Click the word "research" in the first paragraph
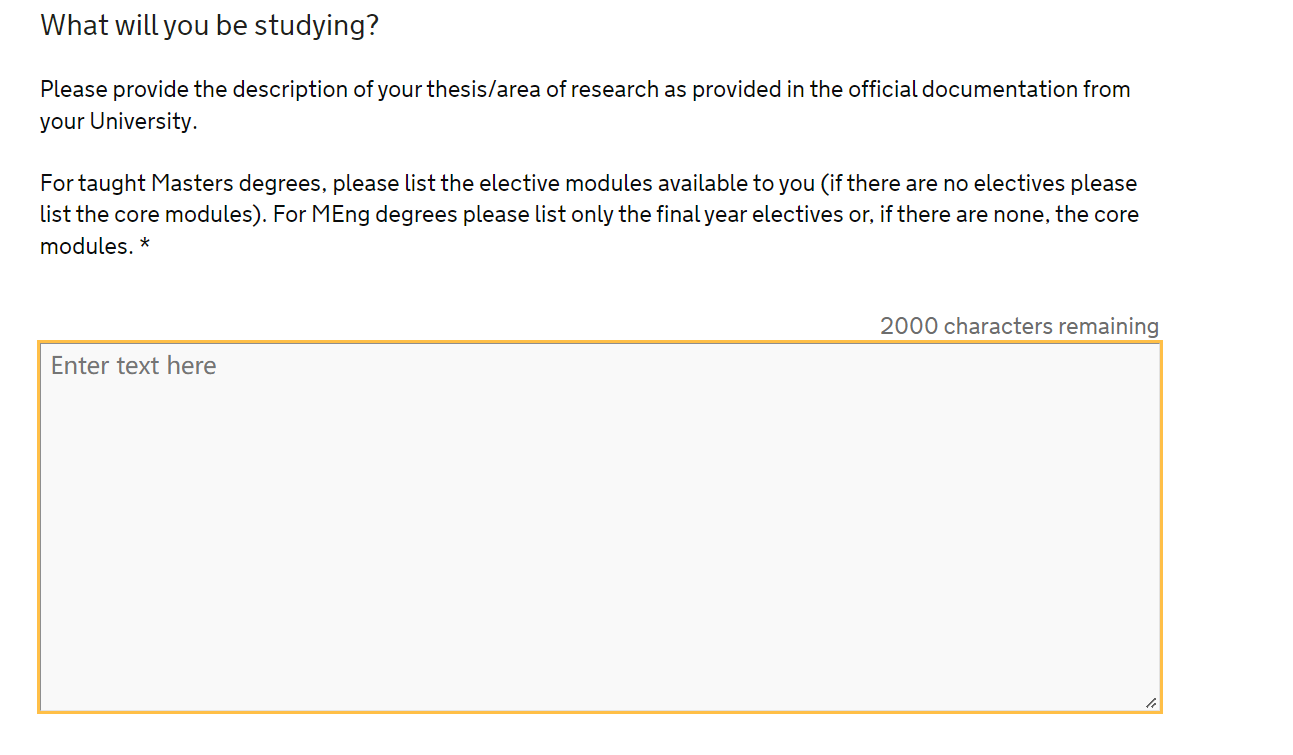The image size is (1293, 755). point(612,89)
